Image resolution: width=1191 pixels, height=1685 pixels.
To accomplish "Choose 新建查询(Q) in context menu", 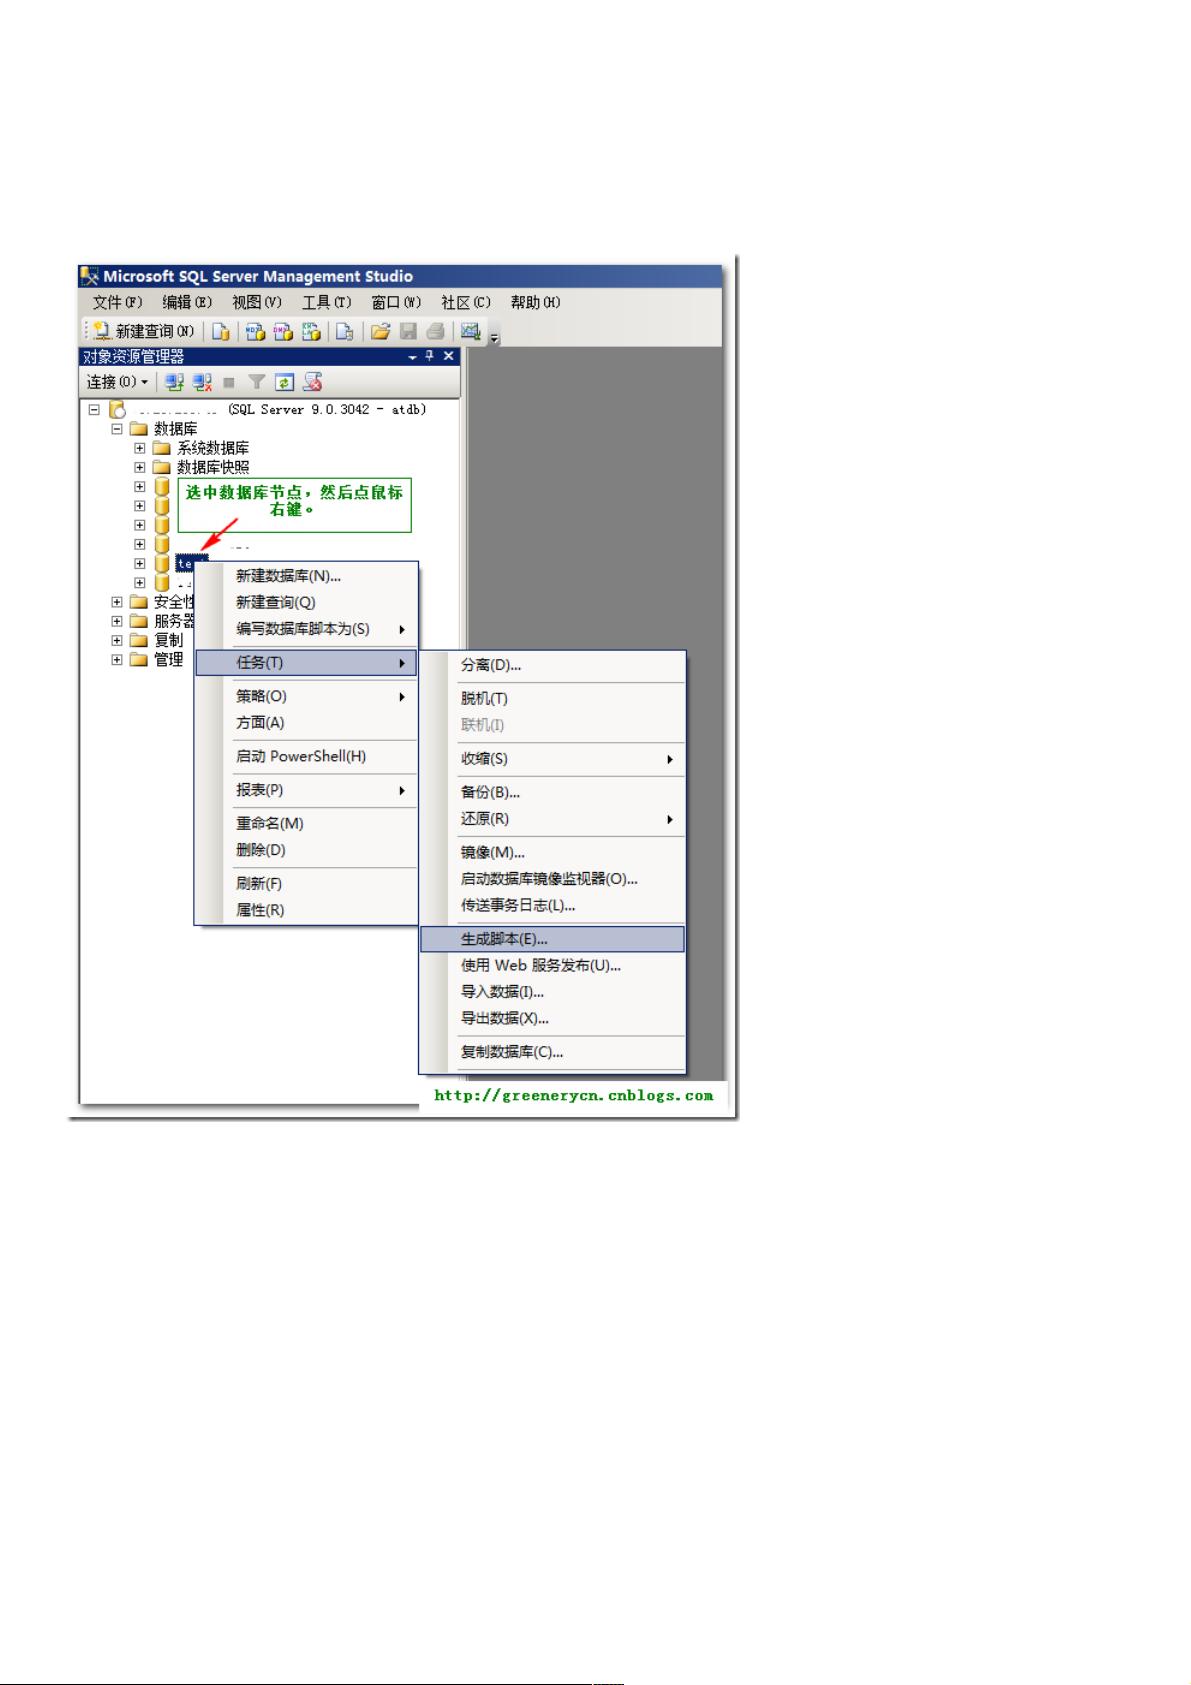I will pyautogui.click(x=306, y=603).
